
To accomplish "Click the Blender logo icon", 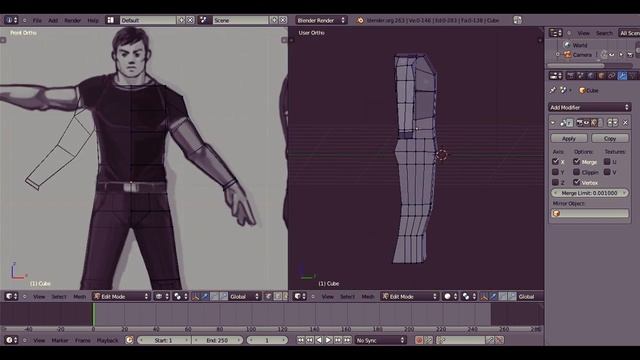I will click(360, 20).
